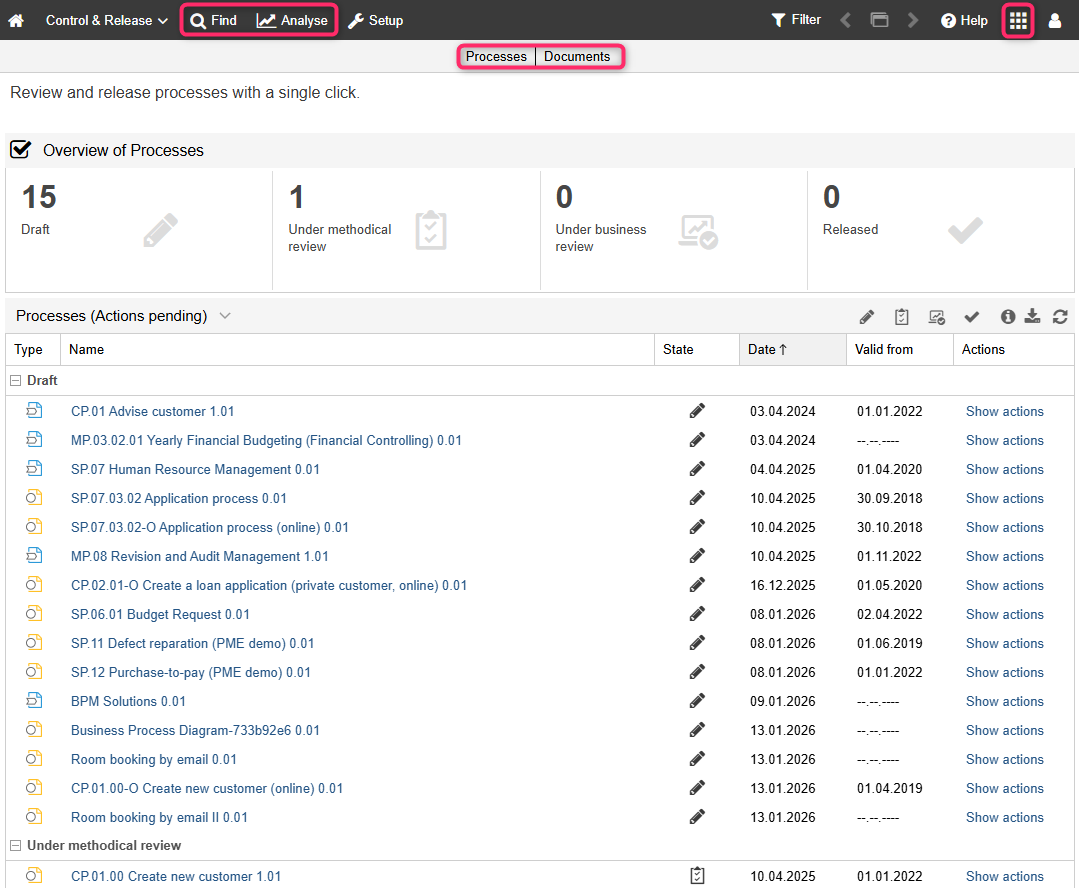The width and height of the screenshot is (1079, 888).
Task: Click the methodical review clipboard toolbar icon
Action: click(x=902, y=317)
